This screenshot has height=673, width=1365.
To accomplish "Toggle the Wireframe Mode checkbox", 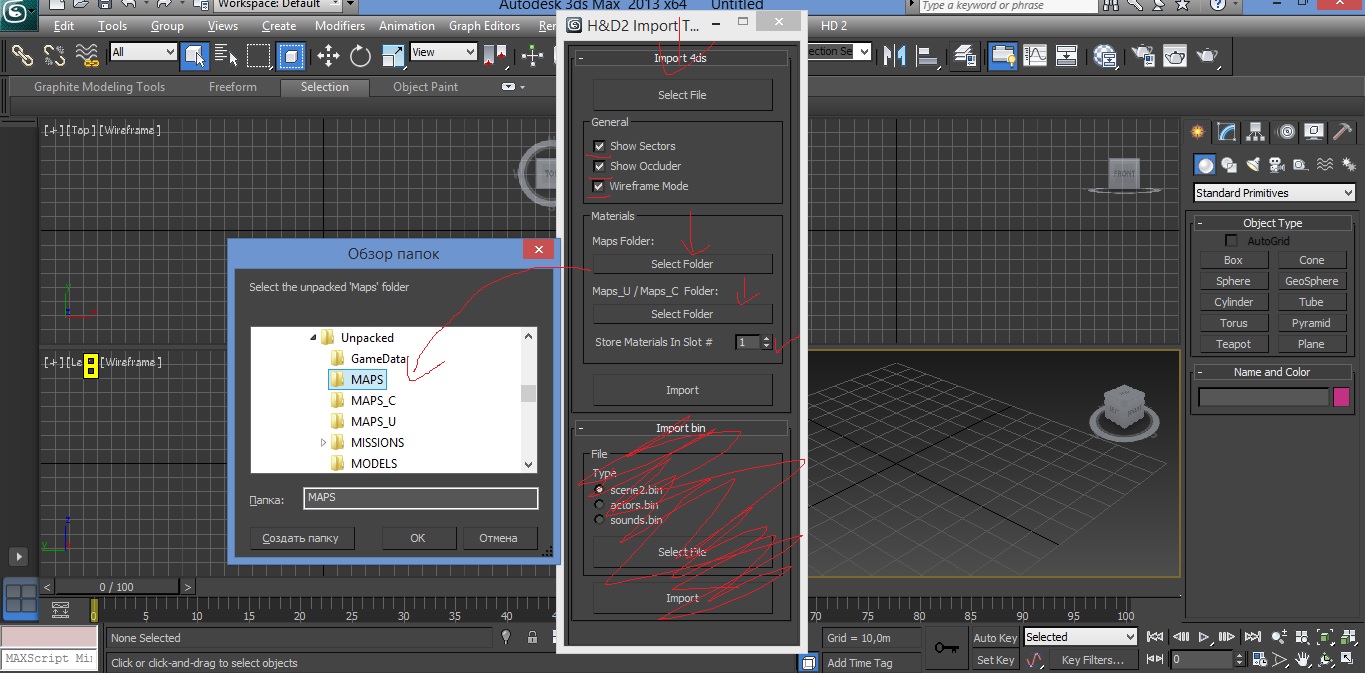I will (599, 186).
